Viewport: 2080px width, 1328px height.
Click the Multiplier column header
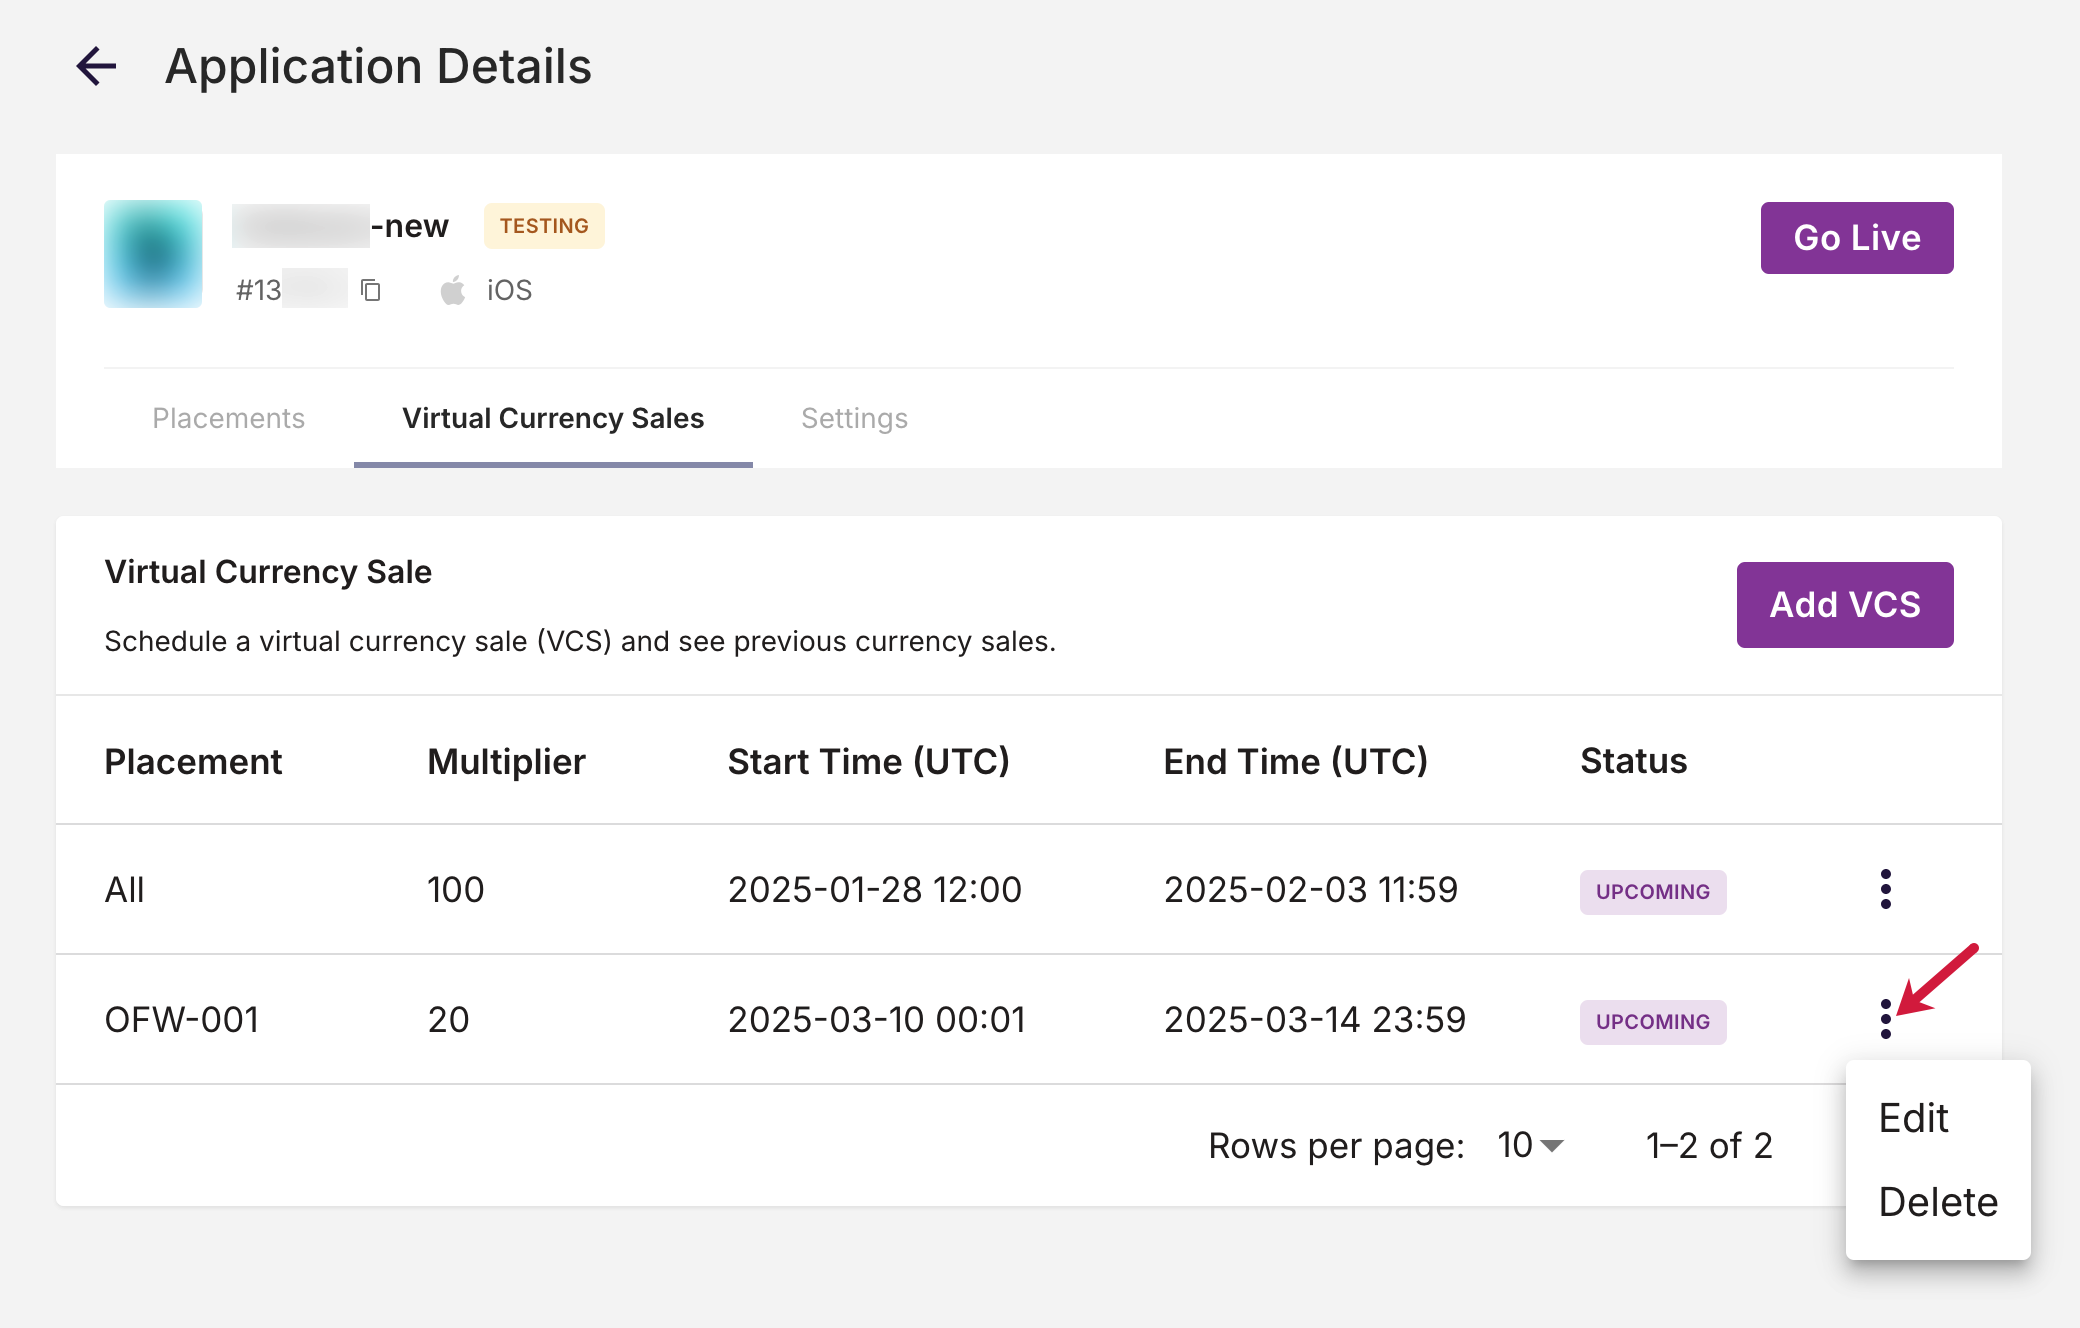point(506,762)
